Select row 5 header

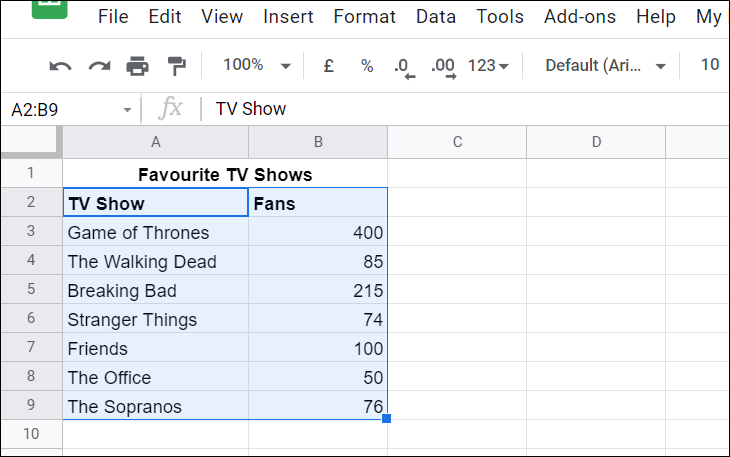pyautogui.click(x=31, y=289)
